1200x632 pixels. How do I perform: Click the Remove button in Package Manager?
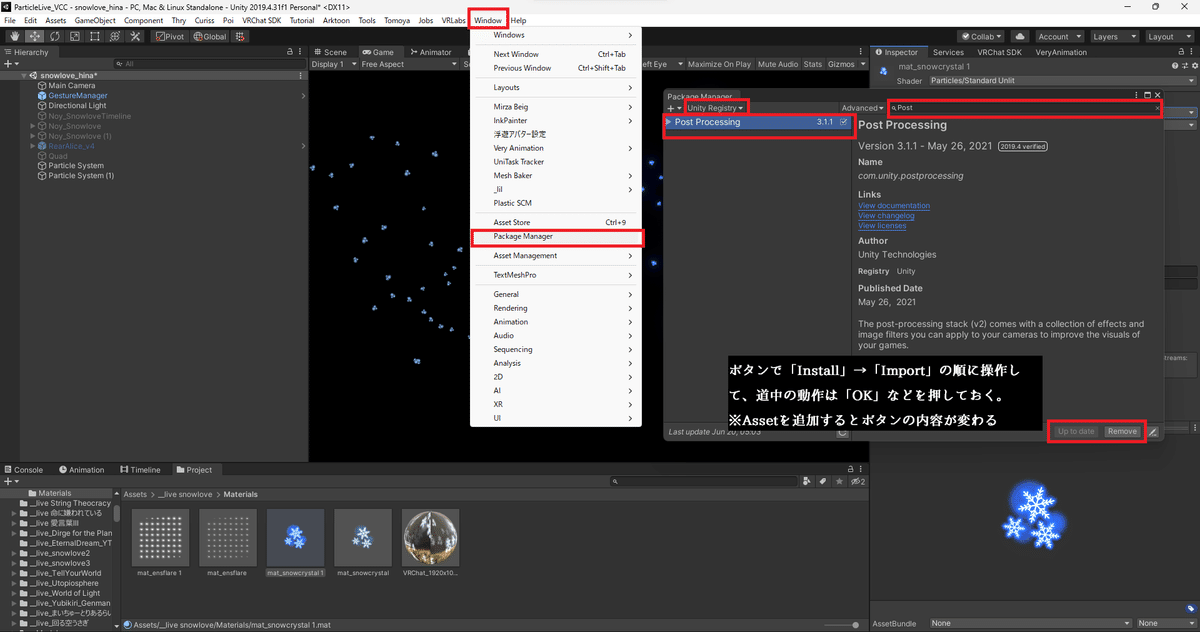(x=1122, y=431)
